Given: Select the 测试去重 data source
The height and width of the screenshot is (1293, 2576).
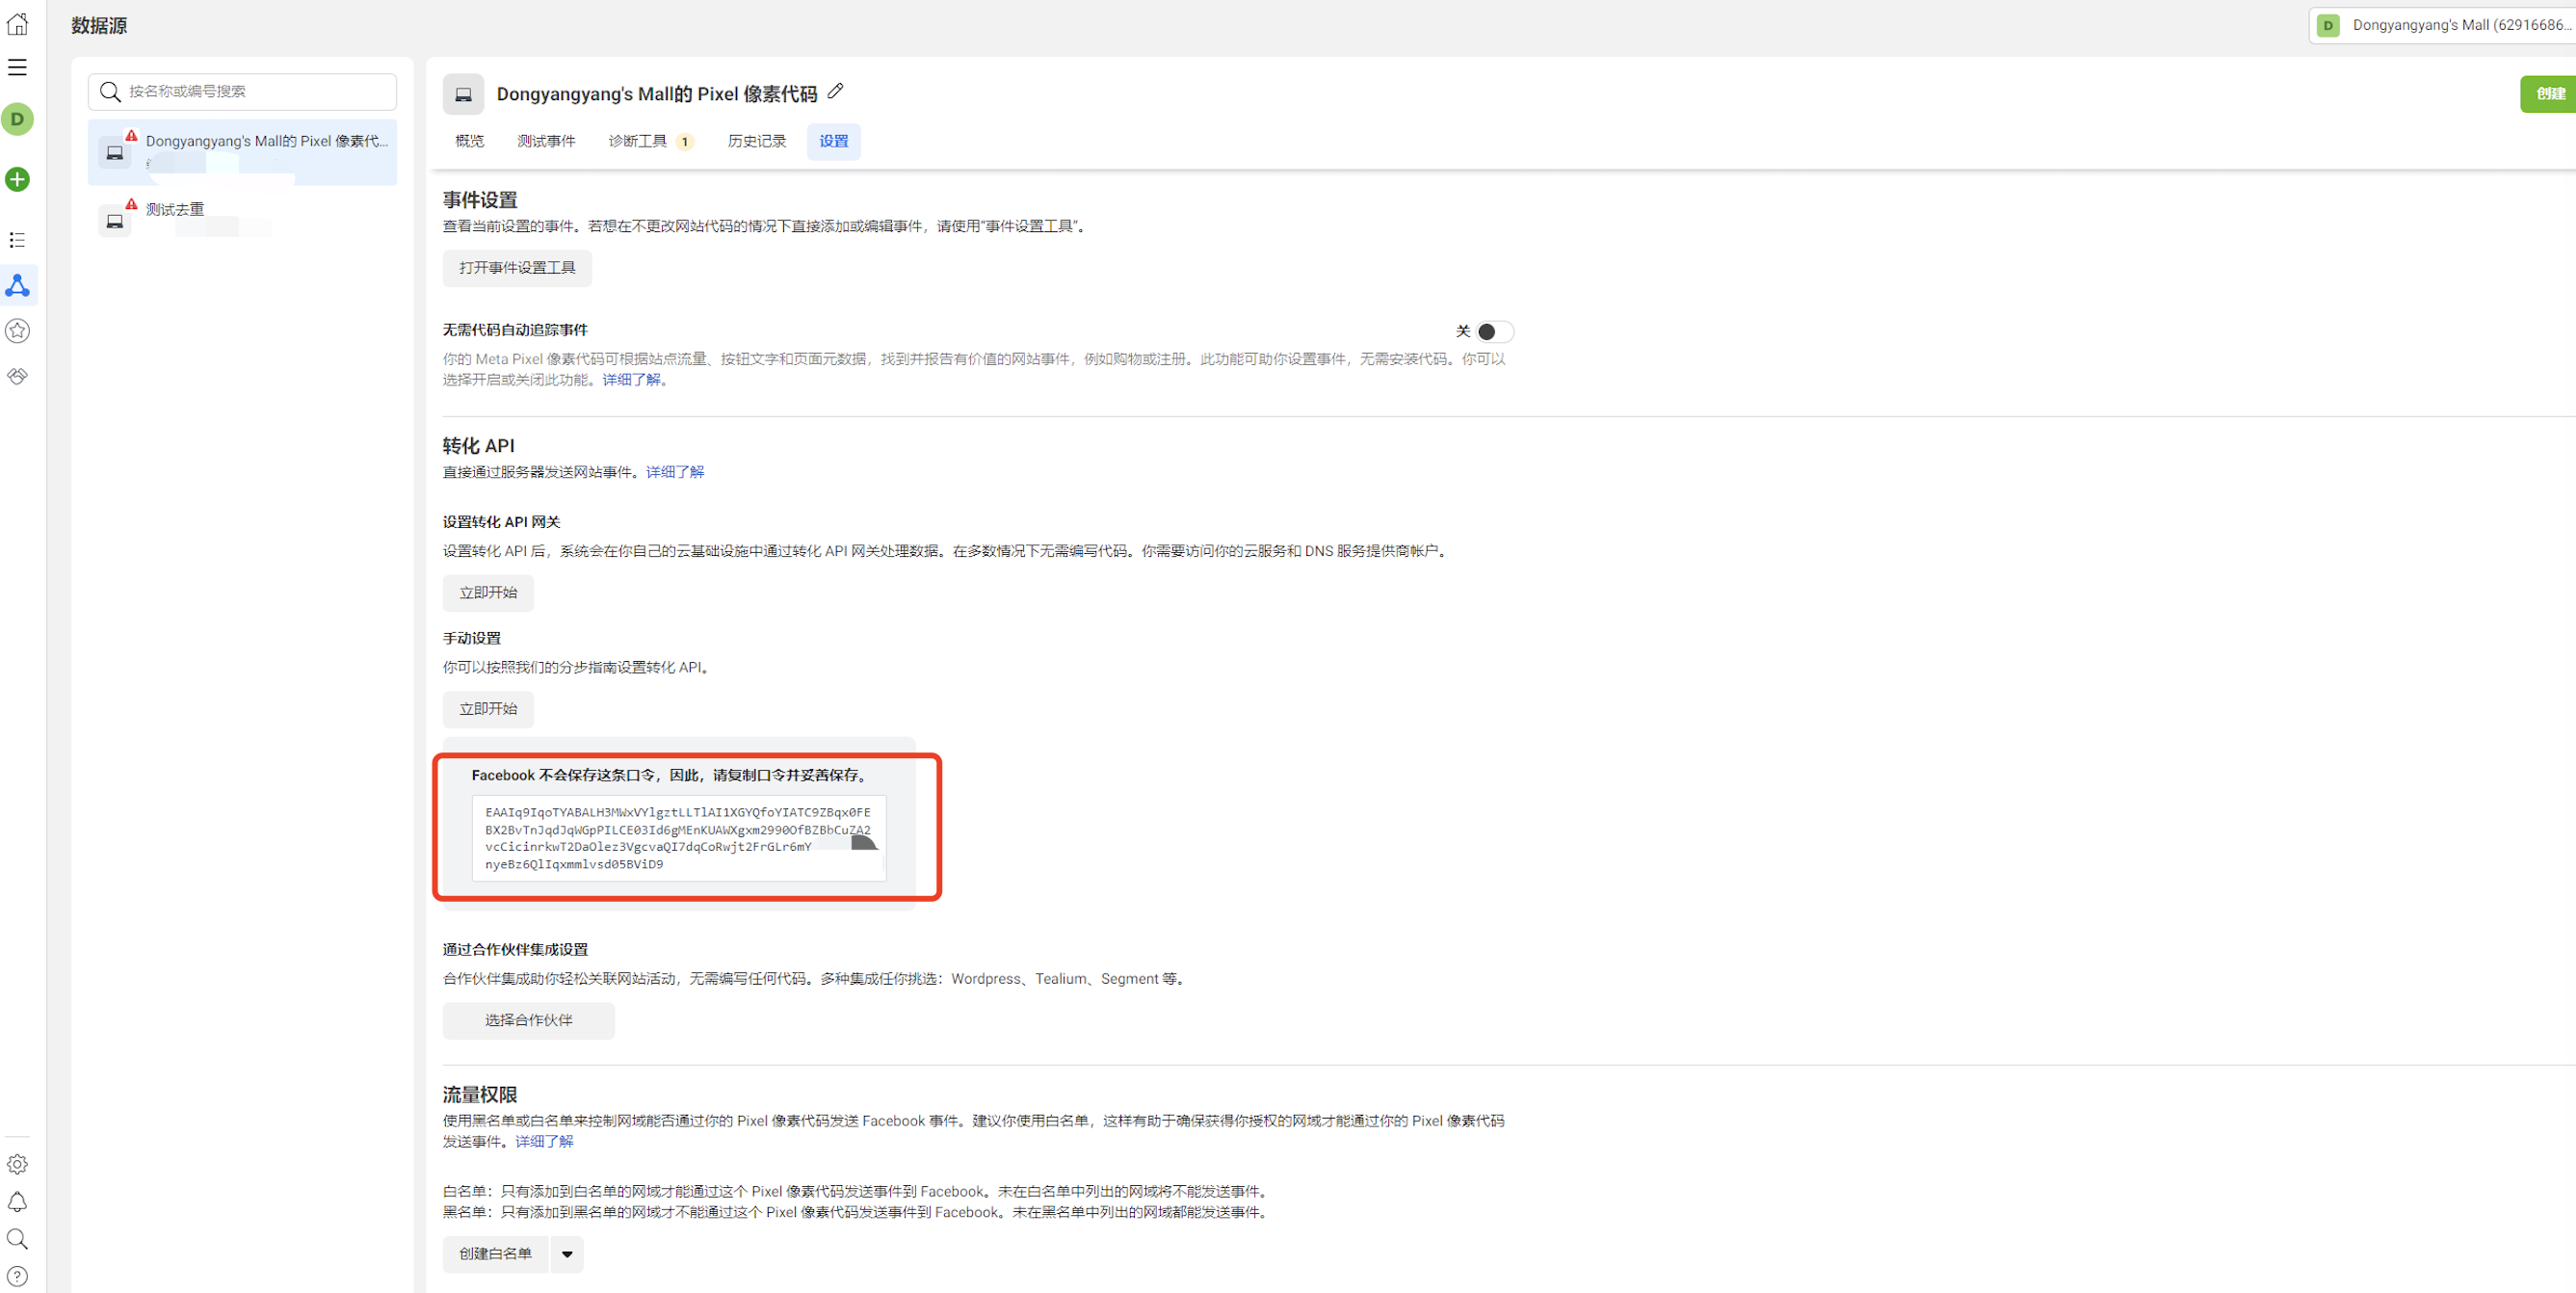Looking at the screenshot, I should click(242, 218).
